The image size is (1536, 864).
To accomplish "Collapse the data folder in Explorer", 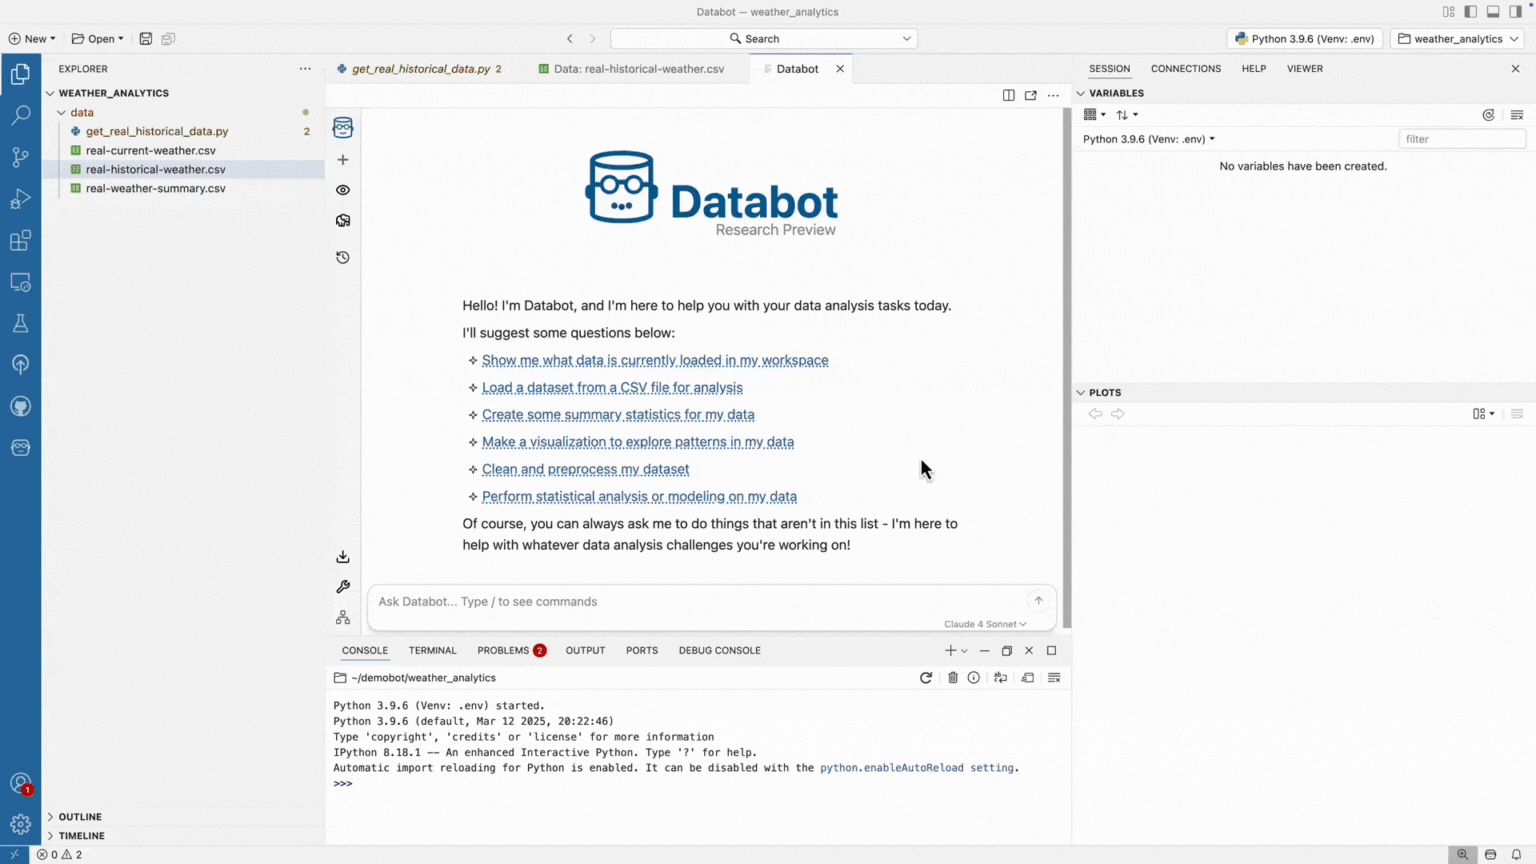I will click(62, 113).
